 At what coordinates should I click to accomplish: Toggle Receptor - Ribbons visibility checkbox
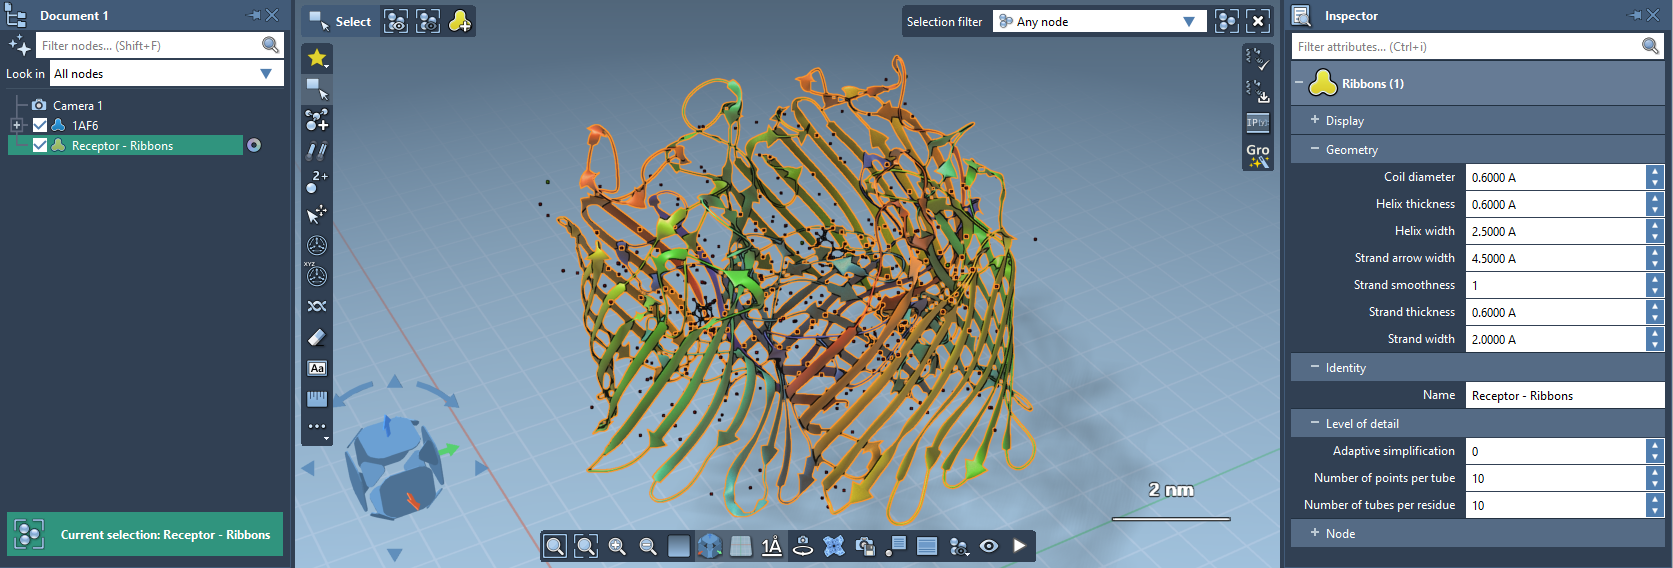click(40, 145)
